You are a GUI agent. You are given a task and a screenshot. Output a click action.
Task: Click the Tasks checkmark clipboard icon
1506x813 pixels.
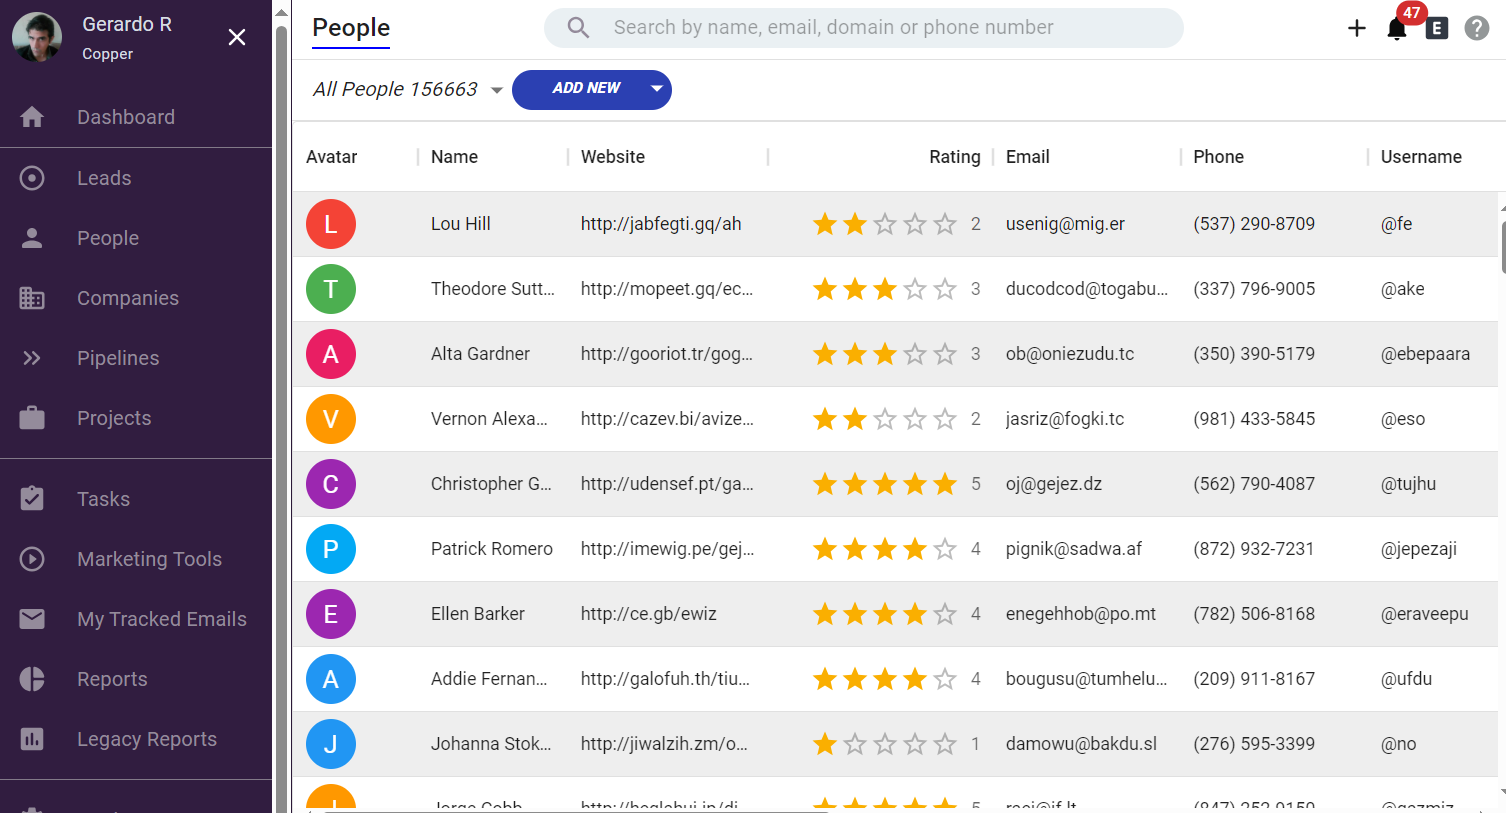point(32,499)
